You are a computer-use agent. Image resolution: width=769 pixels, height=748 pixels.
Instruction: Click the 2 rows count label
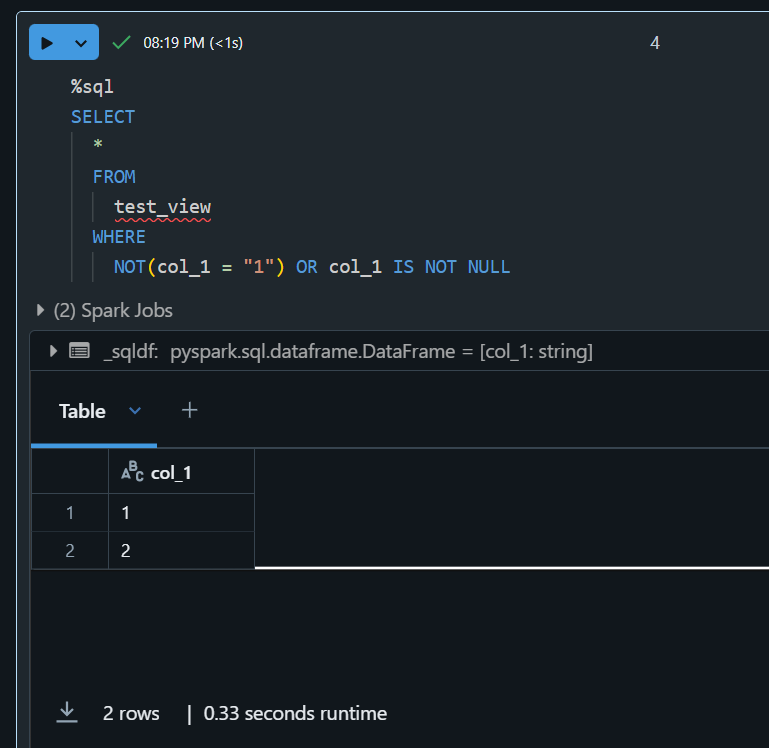pos(131,714)
